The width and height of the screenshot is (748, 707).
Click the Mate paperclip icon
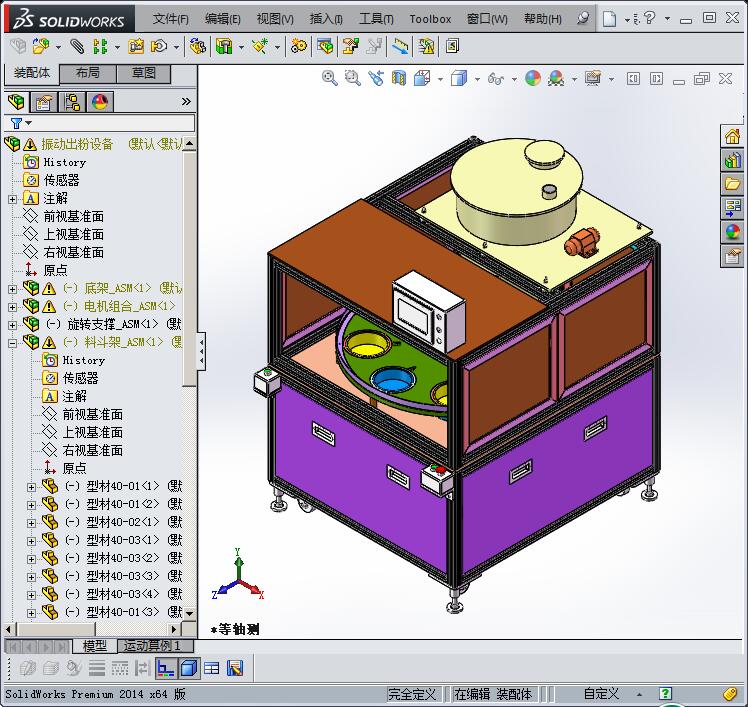[77, 46]
